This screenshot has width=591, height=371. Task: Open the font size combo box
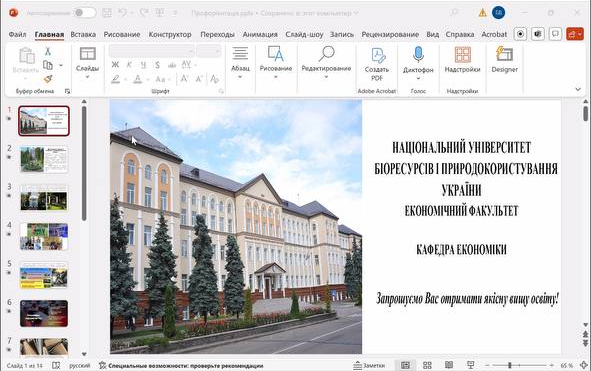(x=208, y=51)
